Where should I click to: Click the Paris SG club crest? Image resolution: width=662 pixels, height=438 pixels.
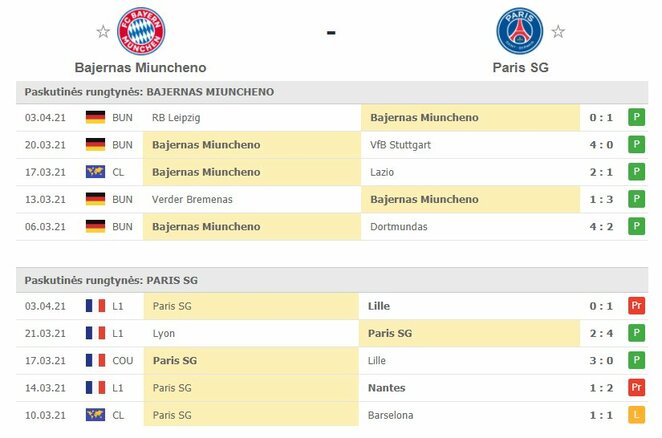click(x=520, y=31)
